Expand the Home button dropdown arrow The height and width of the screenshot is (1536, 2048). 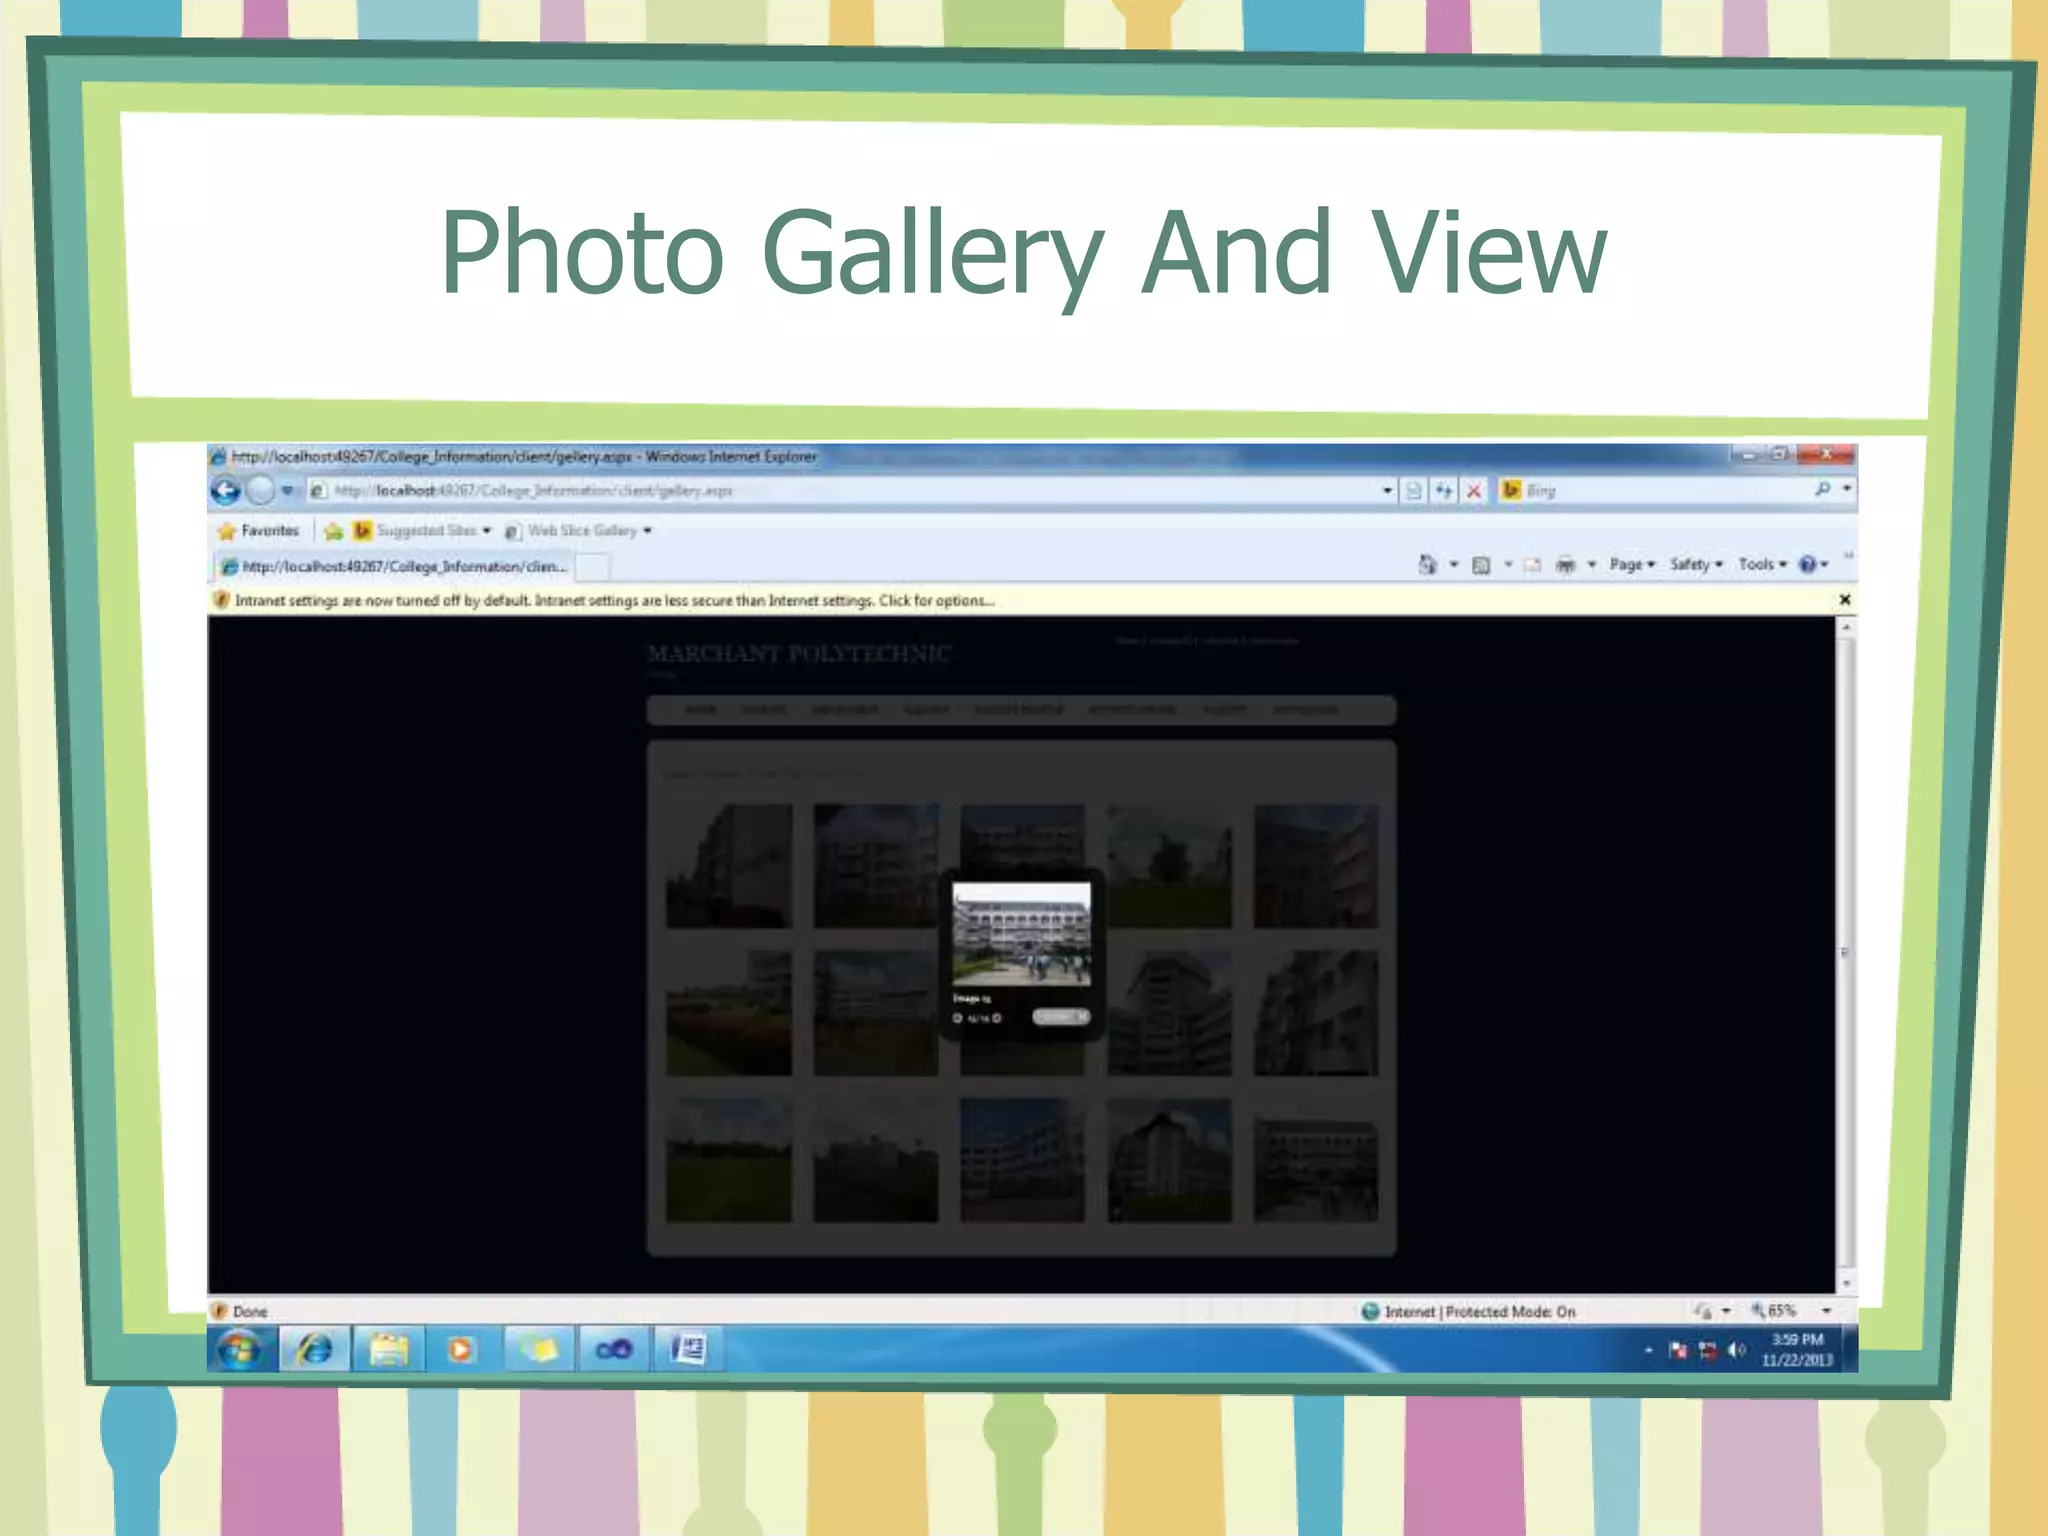[x=1454, y=565]
